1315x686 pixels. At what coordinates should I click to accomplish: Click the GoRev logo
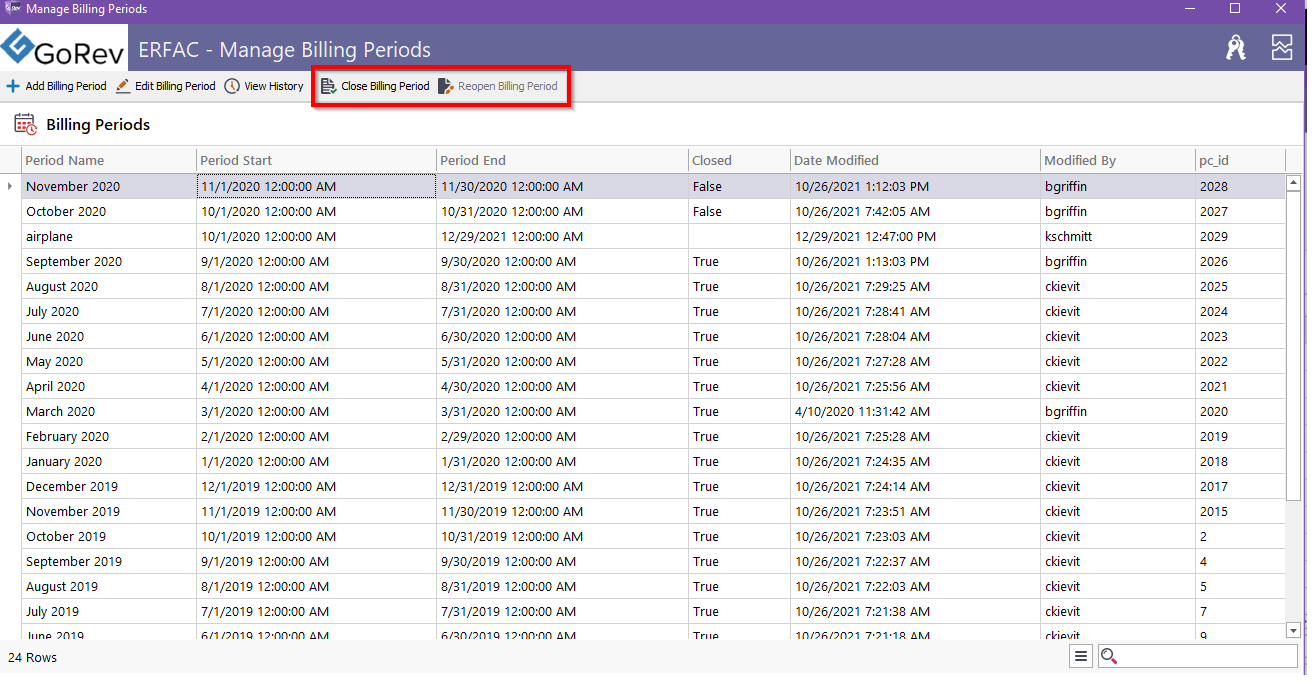click(64, 48)
